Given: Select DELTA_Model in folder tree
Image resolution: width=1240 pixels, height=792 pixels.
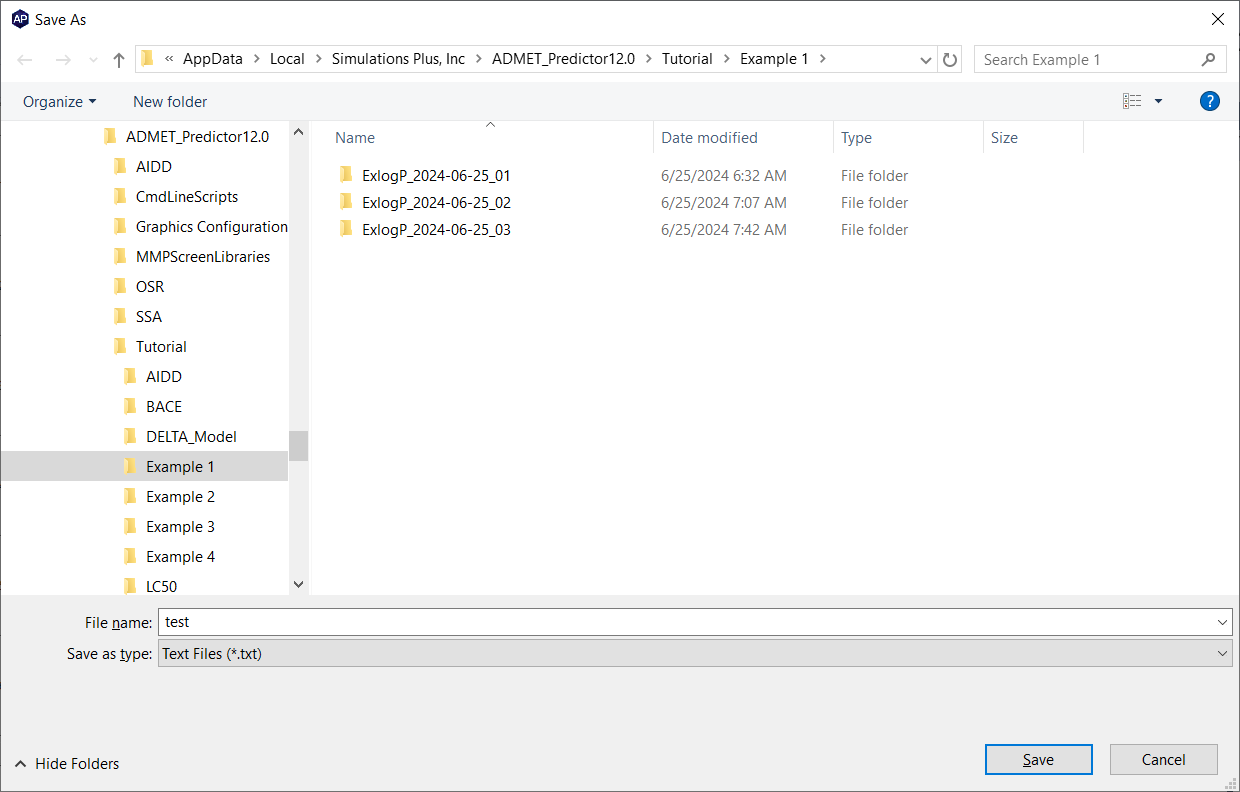Looking at the screenshot, I should (x=191, y=436).
